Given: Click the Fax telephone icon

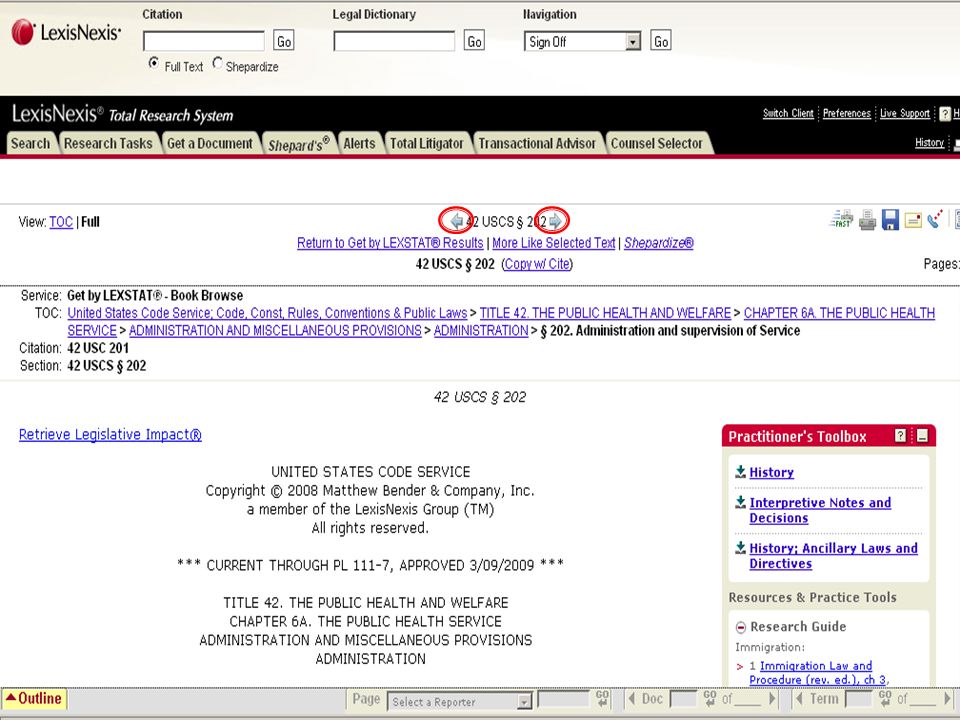Looking at the screenshot, I should [935, 219].
